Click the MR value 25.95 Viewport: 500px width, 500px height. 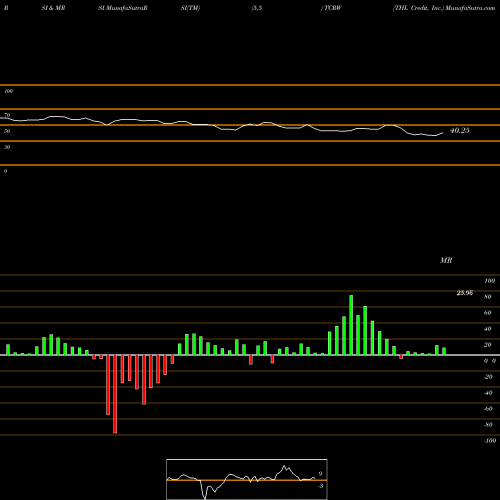click(x=465, y=293)
